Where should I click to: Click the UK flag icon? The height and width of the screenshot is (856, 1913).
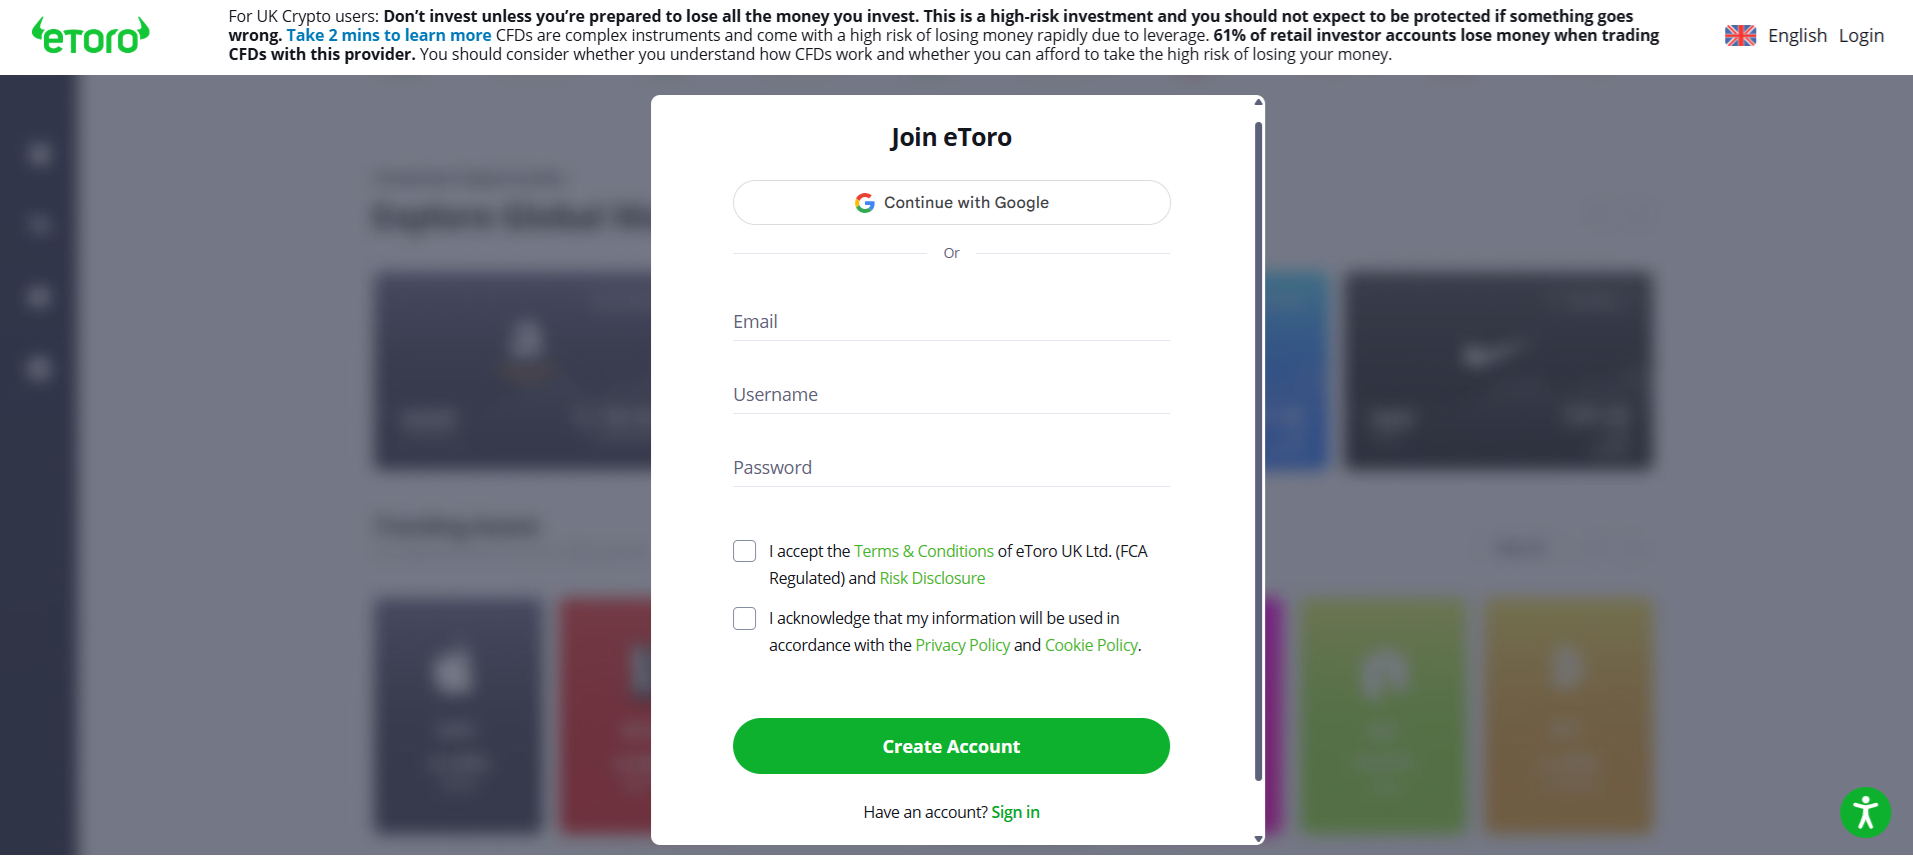tap(1740, 34)
